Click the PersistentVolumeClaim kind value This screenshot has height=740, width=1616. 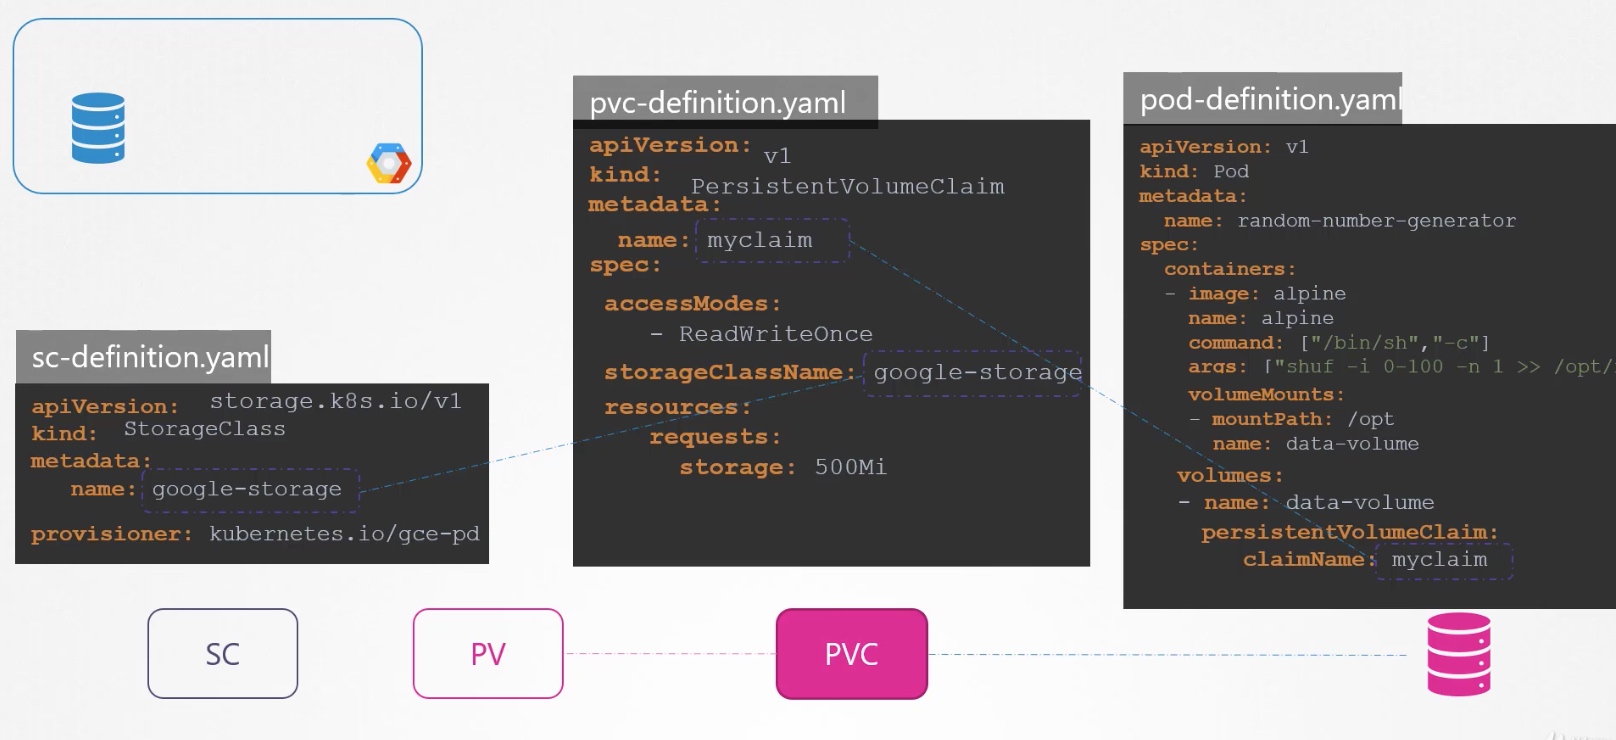click(847, 187)
